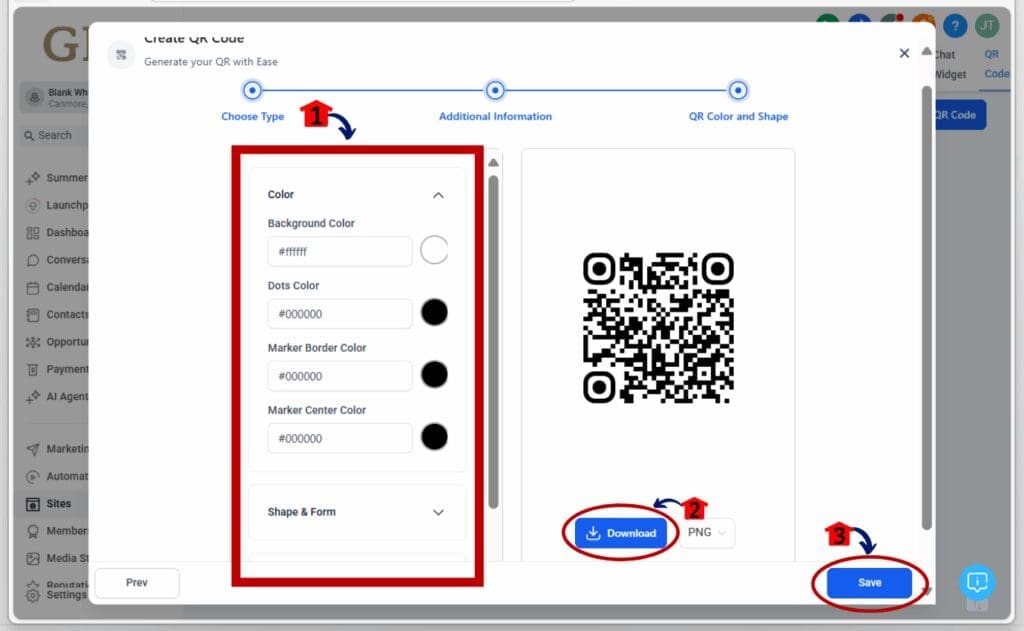The width and height of the screenshot is (1024, 631).
Task: Click the Automation icon in sidebar
Action: click(x=33, y=477)
